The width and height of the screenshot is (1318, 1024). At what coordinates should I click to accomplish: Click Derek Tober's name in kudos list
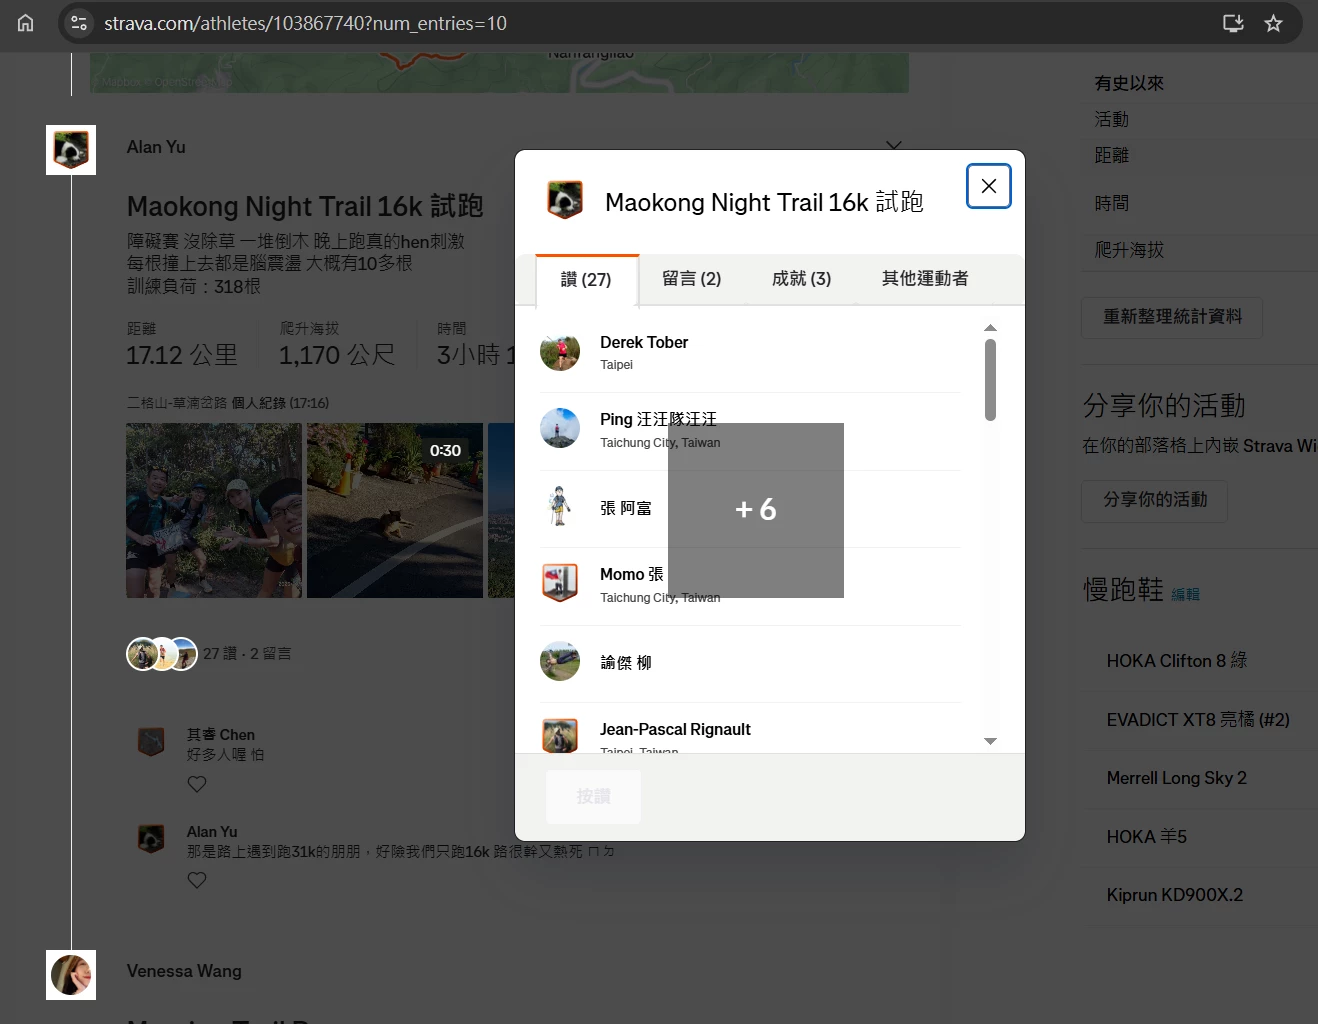pos(644,342)
